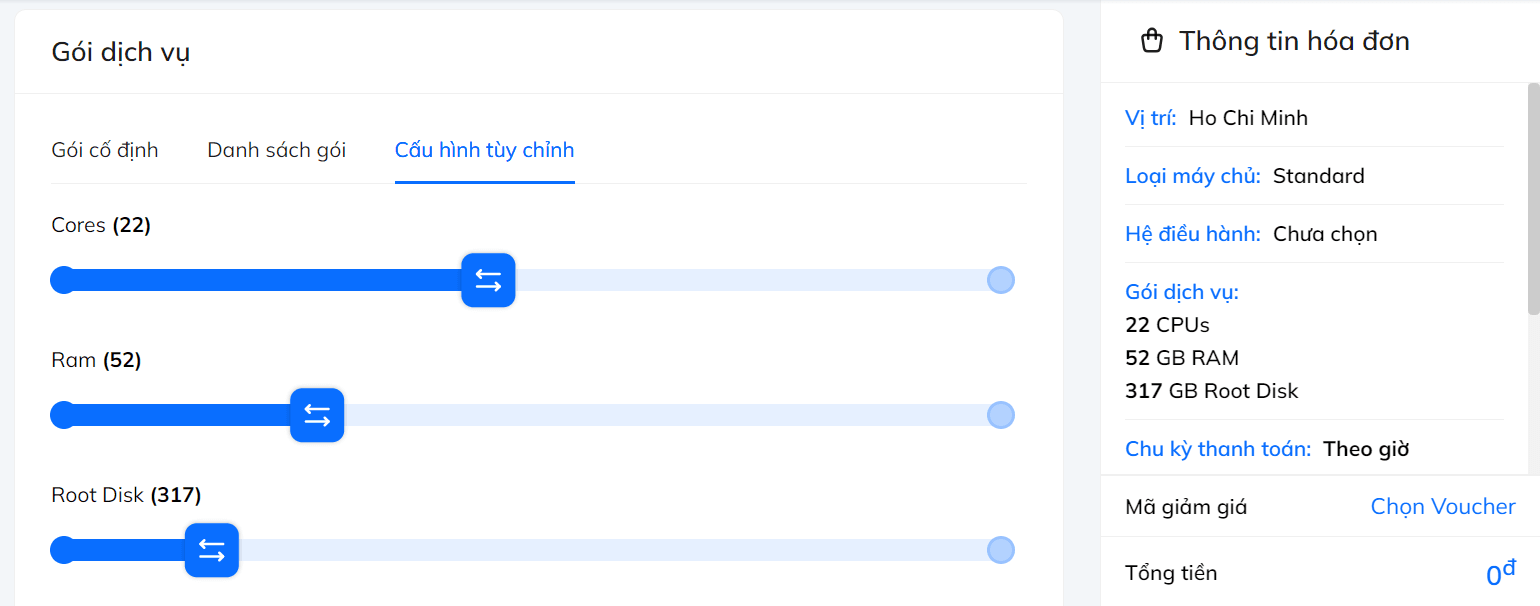Click the Hệ điều hành label in the invoice panel
Image resolution: width=1540 pixels, height=606 pixels.
coord(1193,234)
